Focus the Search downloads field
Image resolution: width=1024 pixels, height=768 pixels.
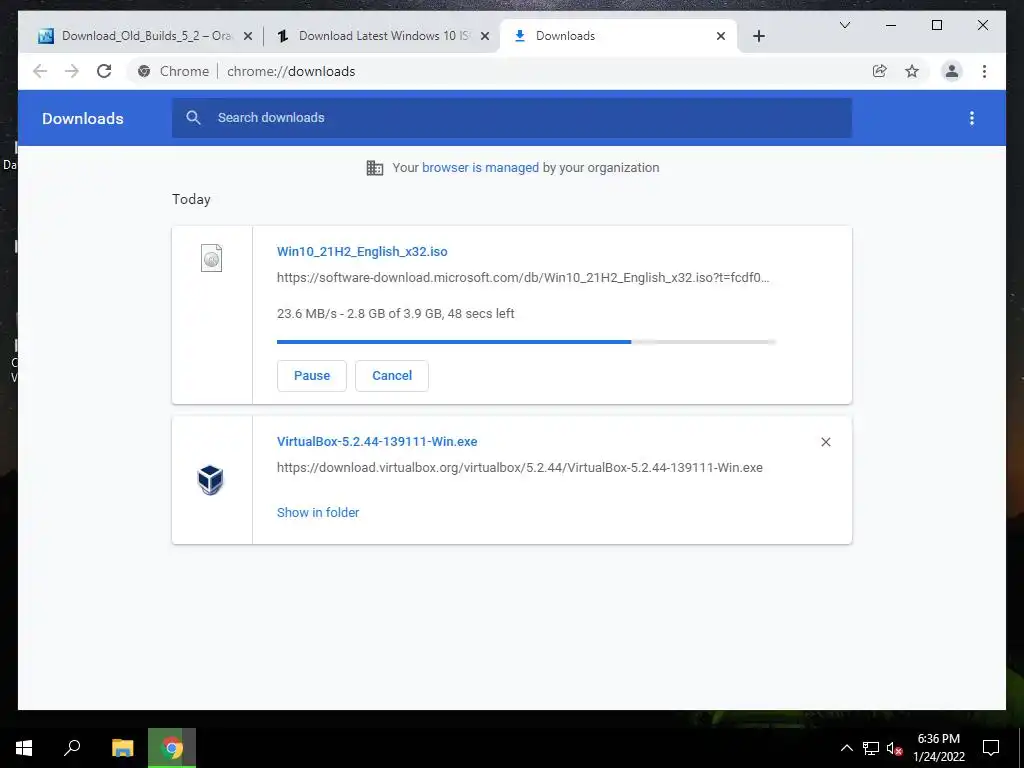tap(512, 118)
